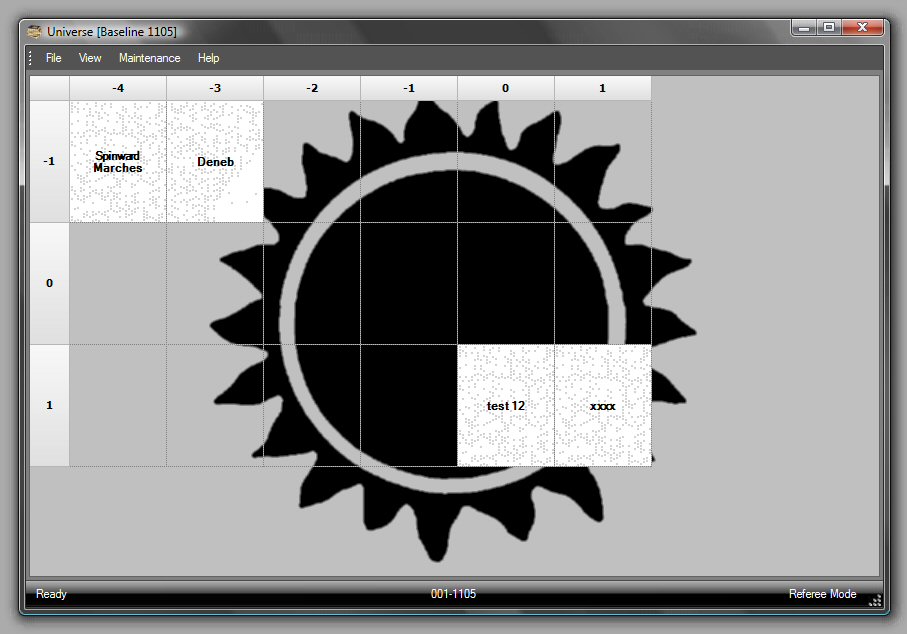
Task: Select the Deneb sector tile
Action: click(x=215, y=162)
